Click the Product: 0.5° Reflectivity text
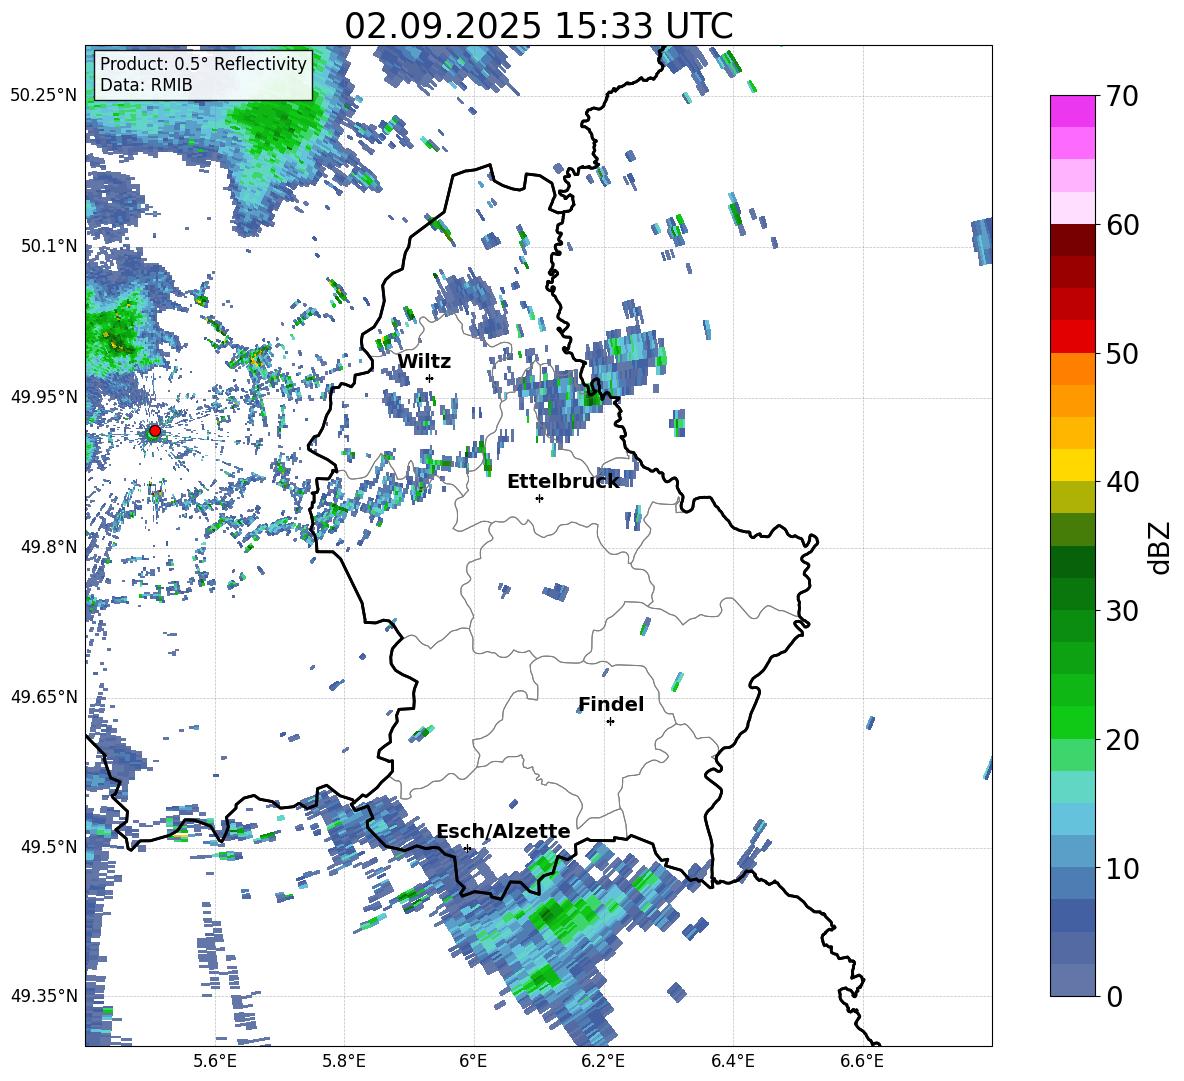This screenshot has height=1081, width=1184. [203, 63]
